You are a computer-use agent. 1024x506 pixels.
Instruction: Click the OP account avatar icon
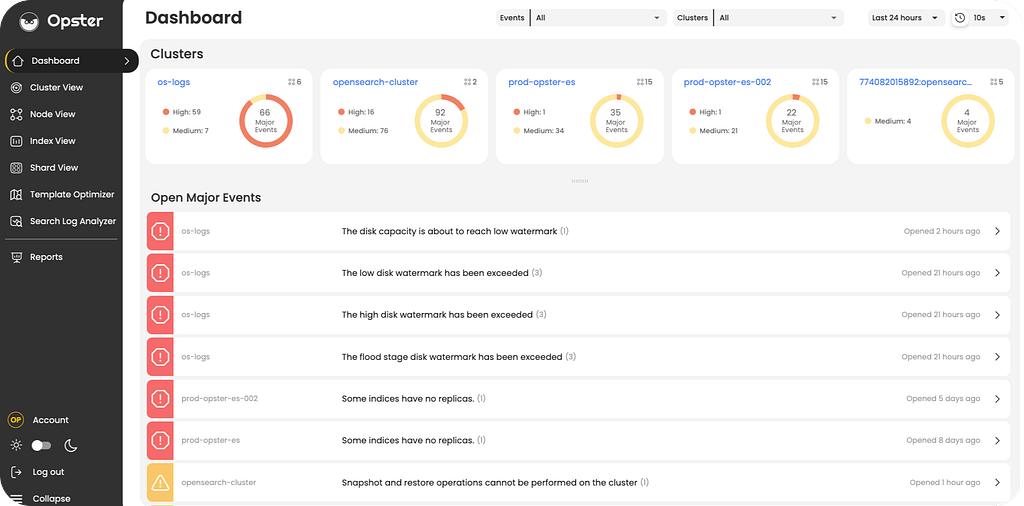pos(16,420)
